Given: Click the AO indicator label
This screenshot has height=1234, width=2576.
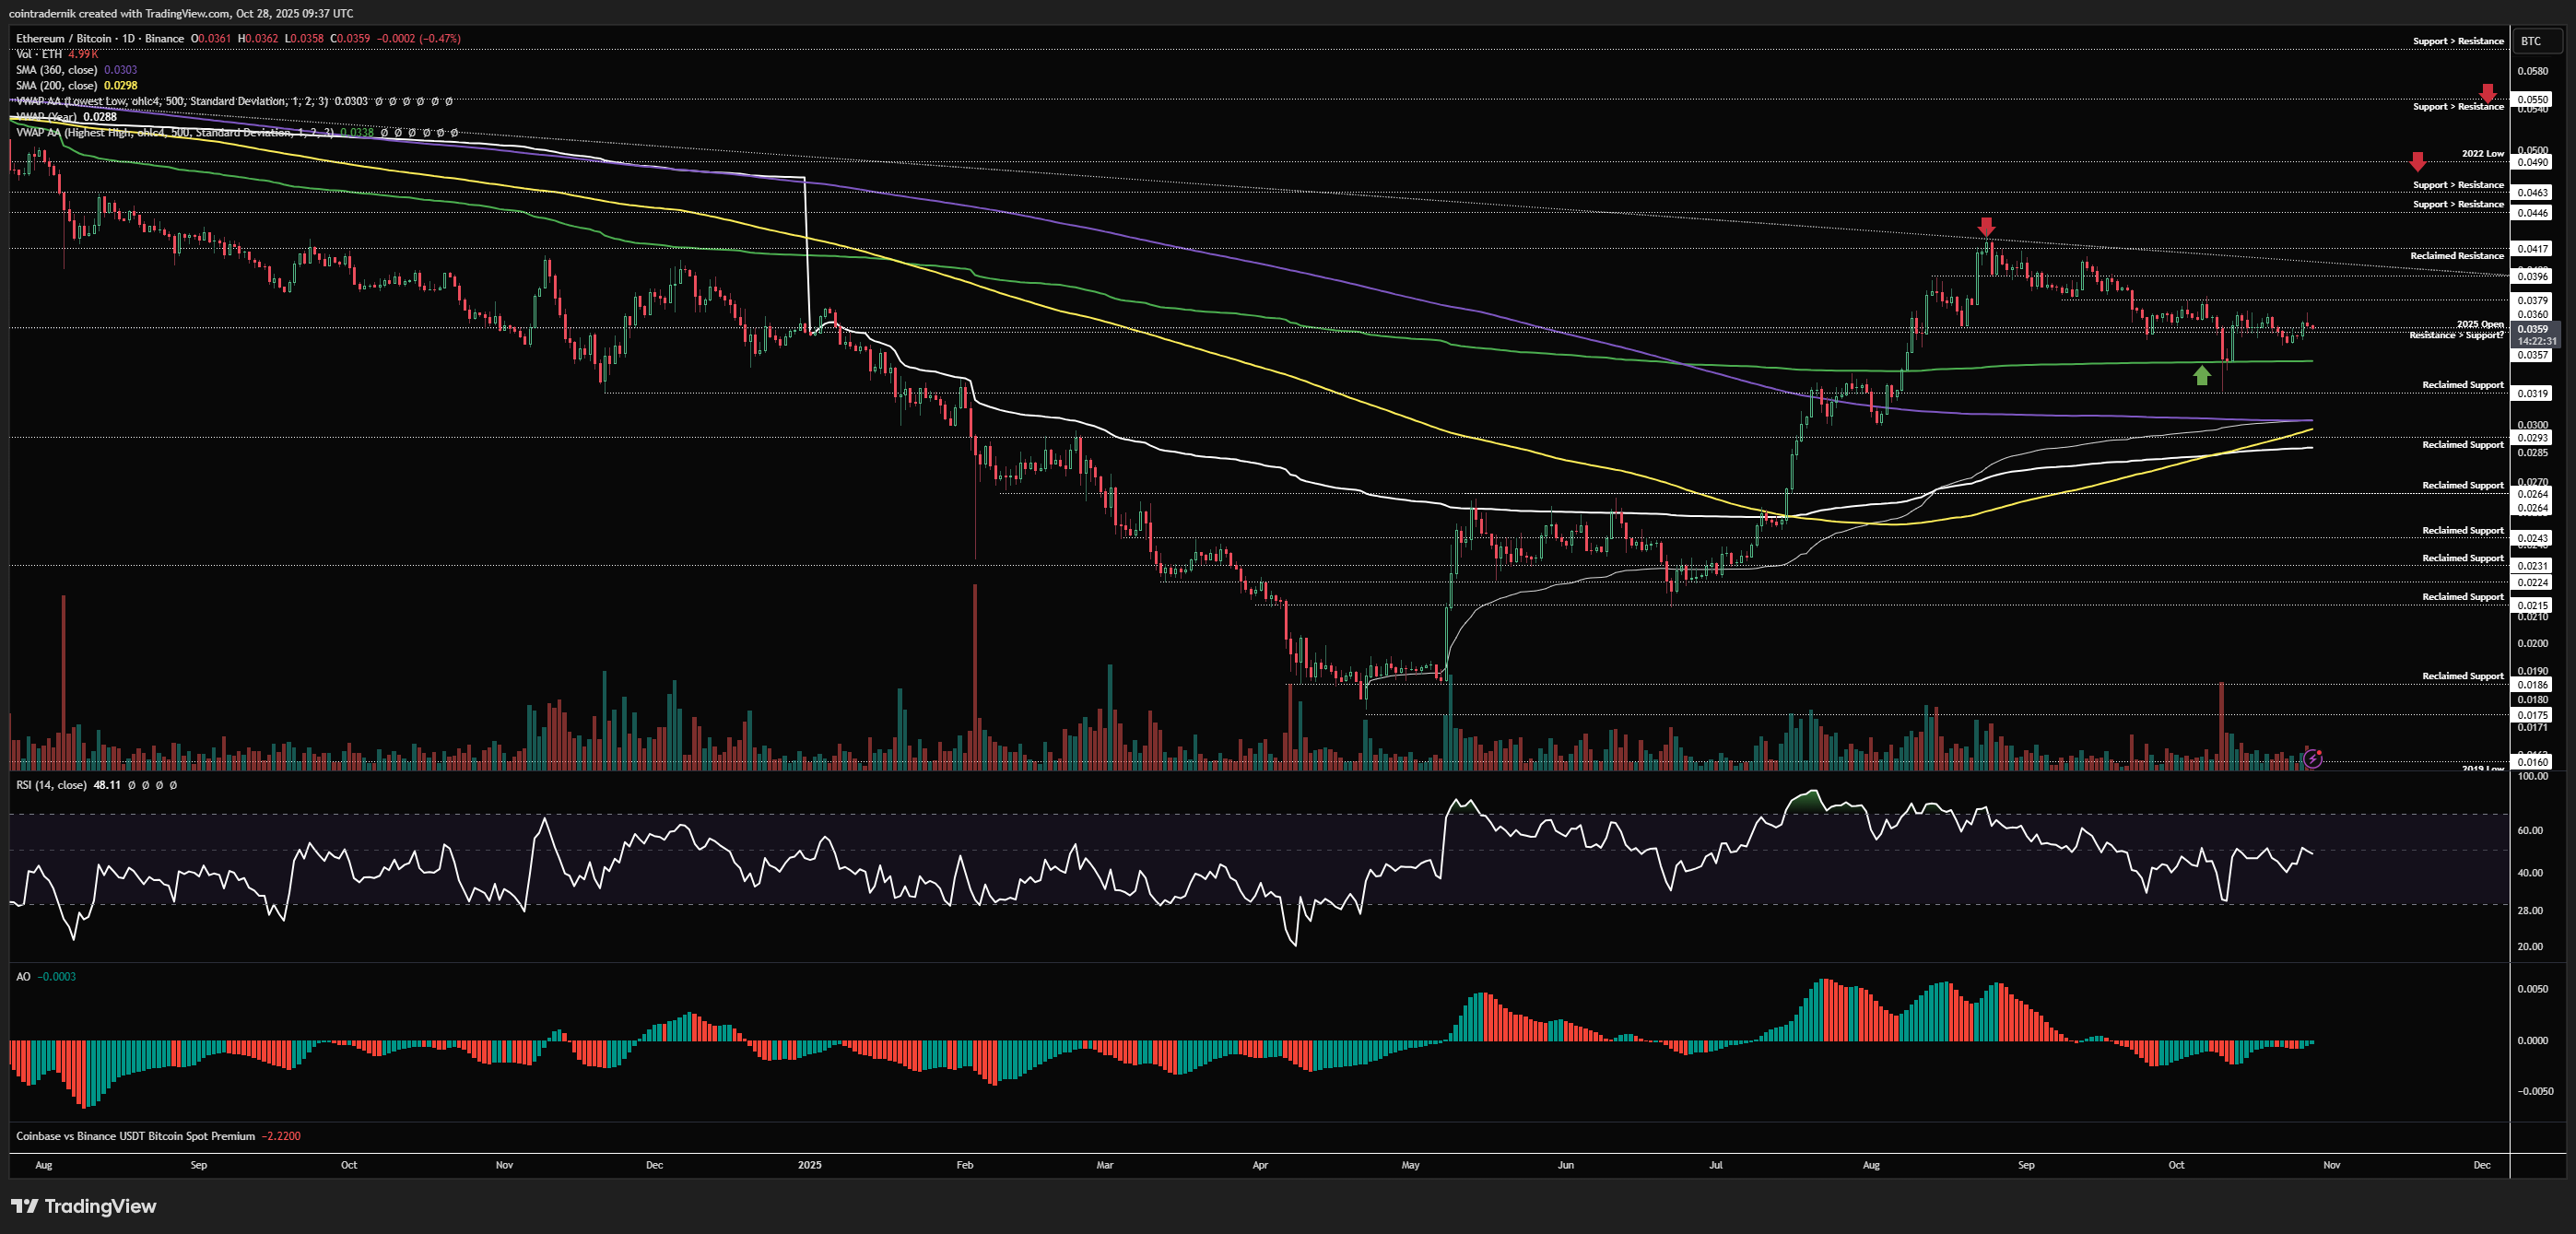Looking at the screenshot, I should (23, 977).
